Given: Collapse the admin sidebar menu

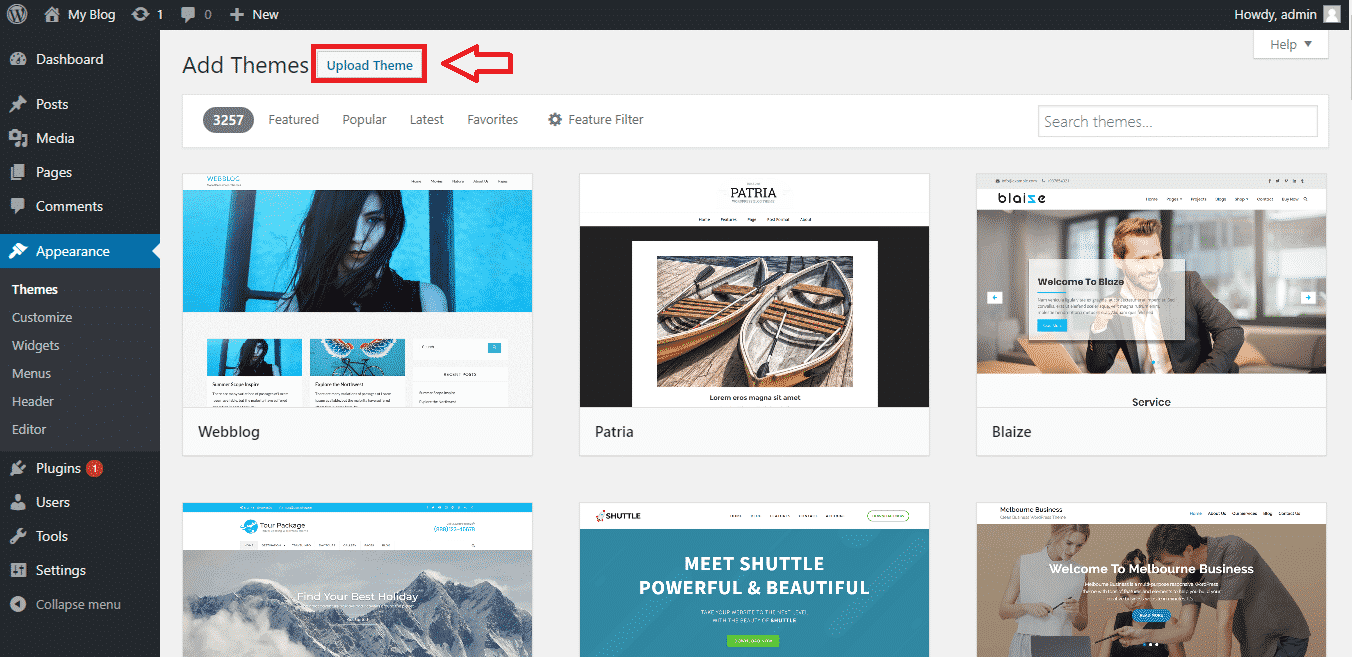Looking at the screenshot, I should click(65, 604).
